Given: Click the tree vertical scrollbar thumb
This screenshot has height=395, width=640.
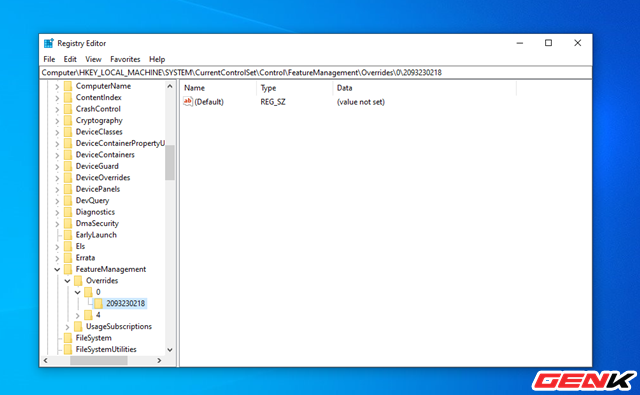Looking at the screenshot, I should point(170,162).
